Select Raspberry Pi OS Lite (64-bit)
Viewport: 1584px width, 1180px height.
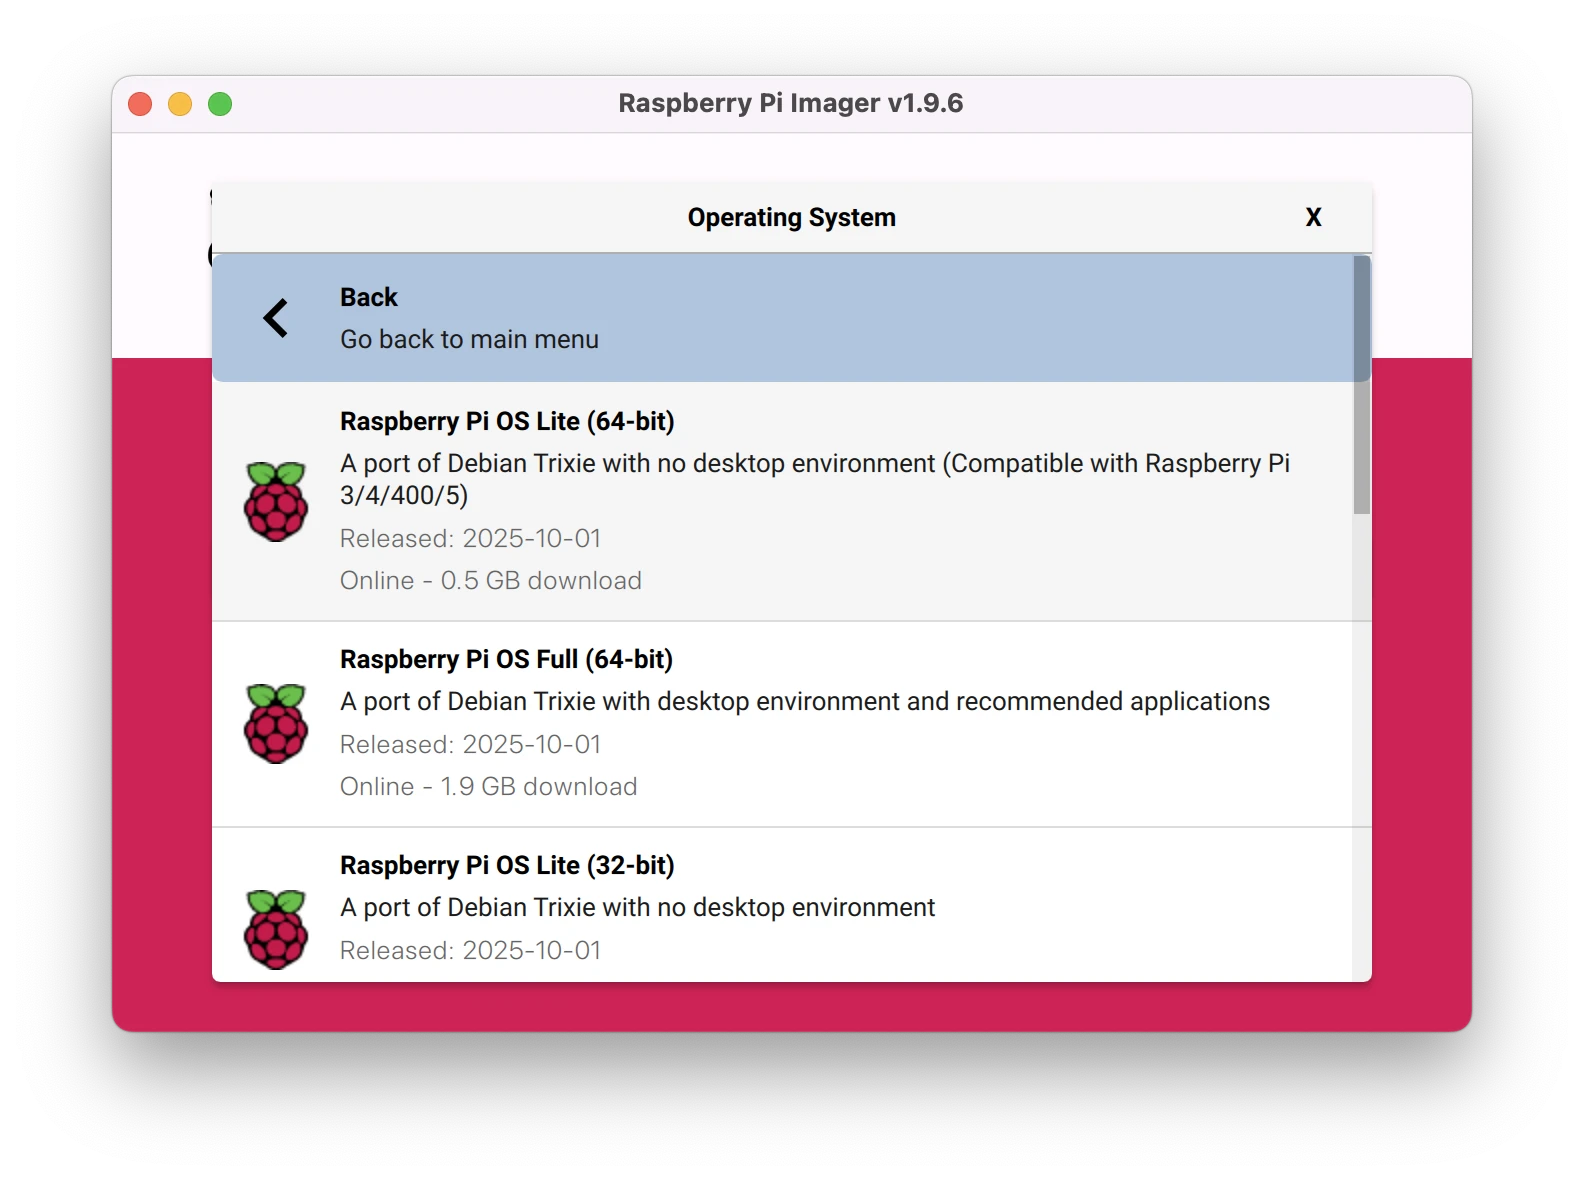tap(782, 501)
